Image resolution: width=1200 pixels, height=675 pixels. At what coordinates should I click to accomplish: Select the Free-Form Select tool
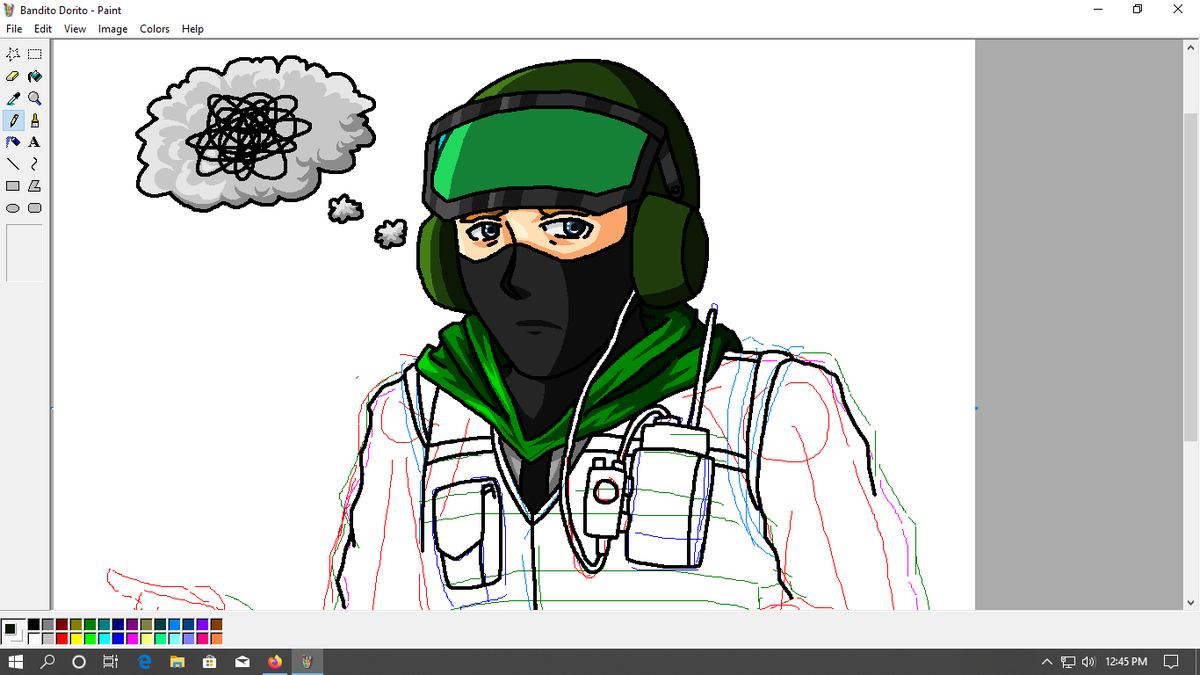[13, 54]
